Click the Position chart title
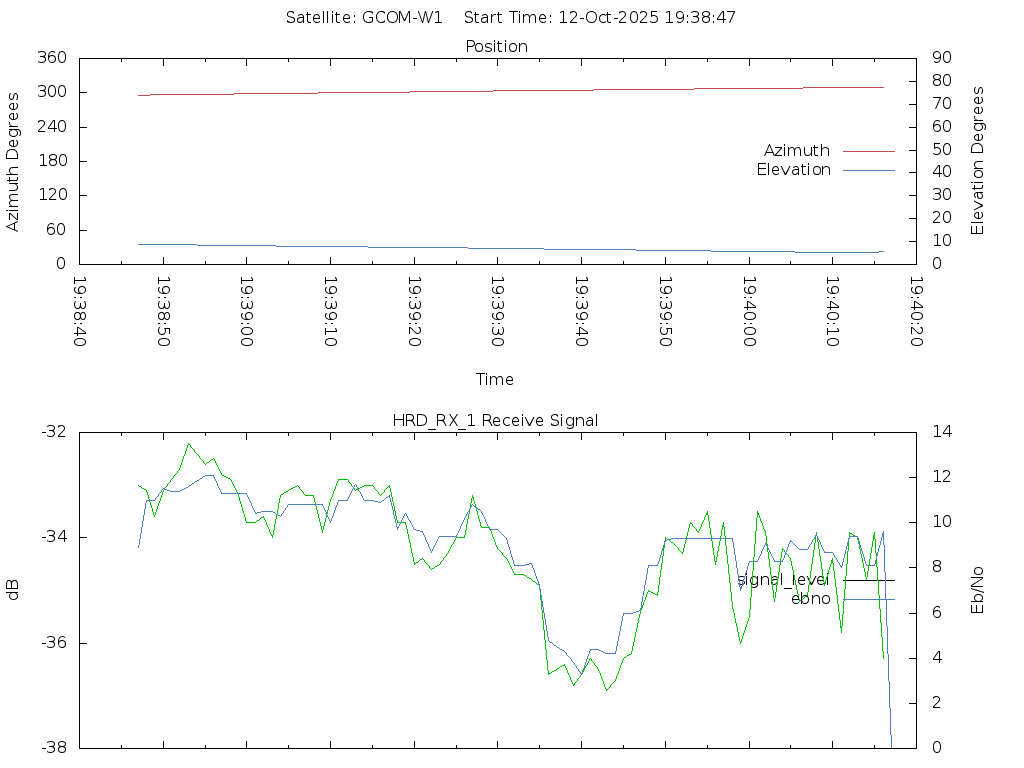Image resolution: width=1024 pixels, height=768 pixels. 496,46
